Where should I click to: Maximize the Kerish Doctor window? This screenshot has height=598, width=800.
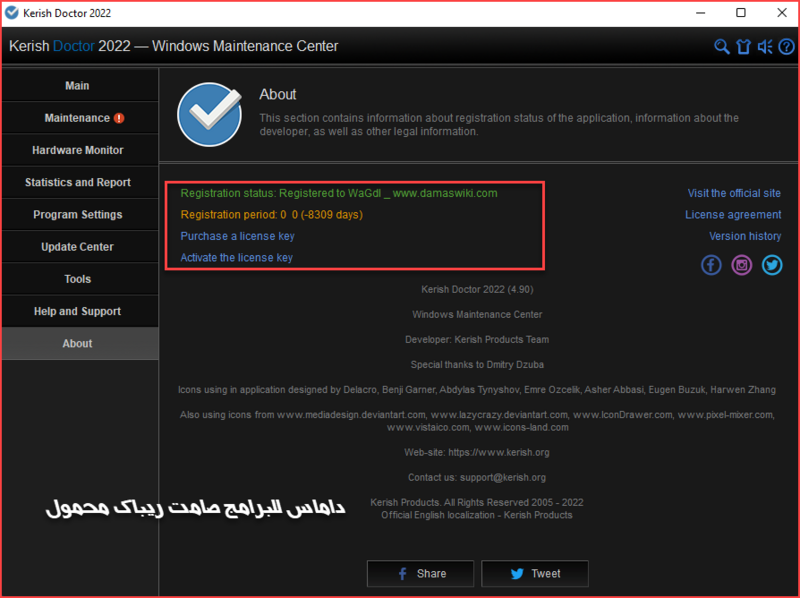[741, 13]
